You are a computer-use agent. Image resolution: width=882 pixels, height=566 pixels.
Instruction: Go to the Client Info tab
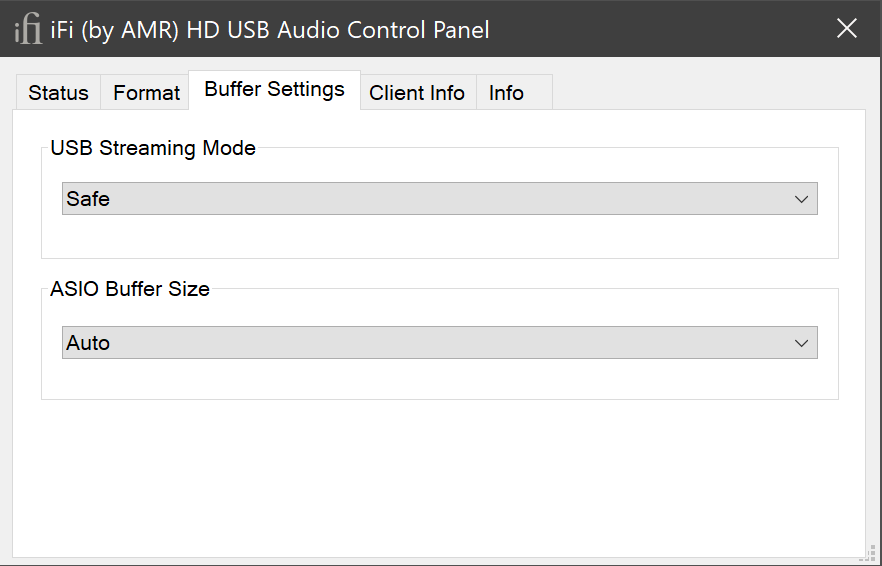click(417, 93)
